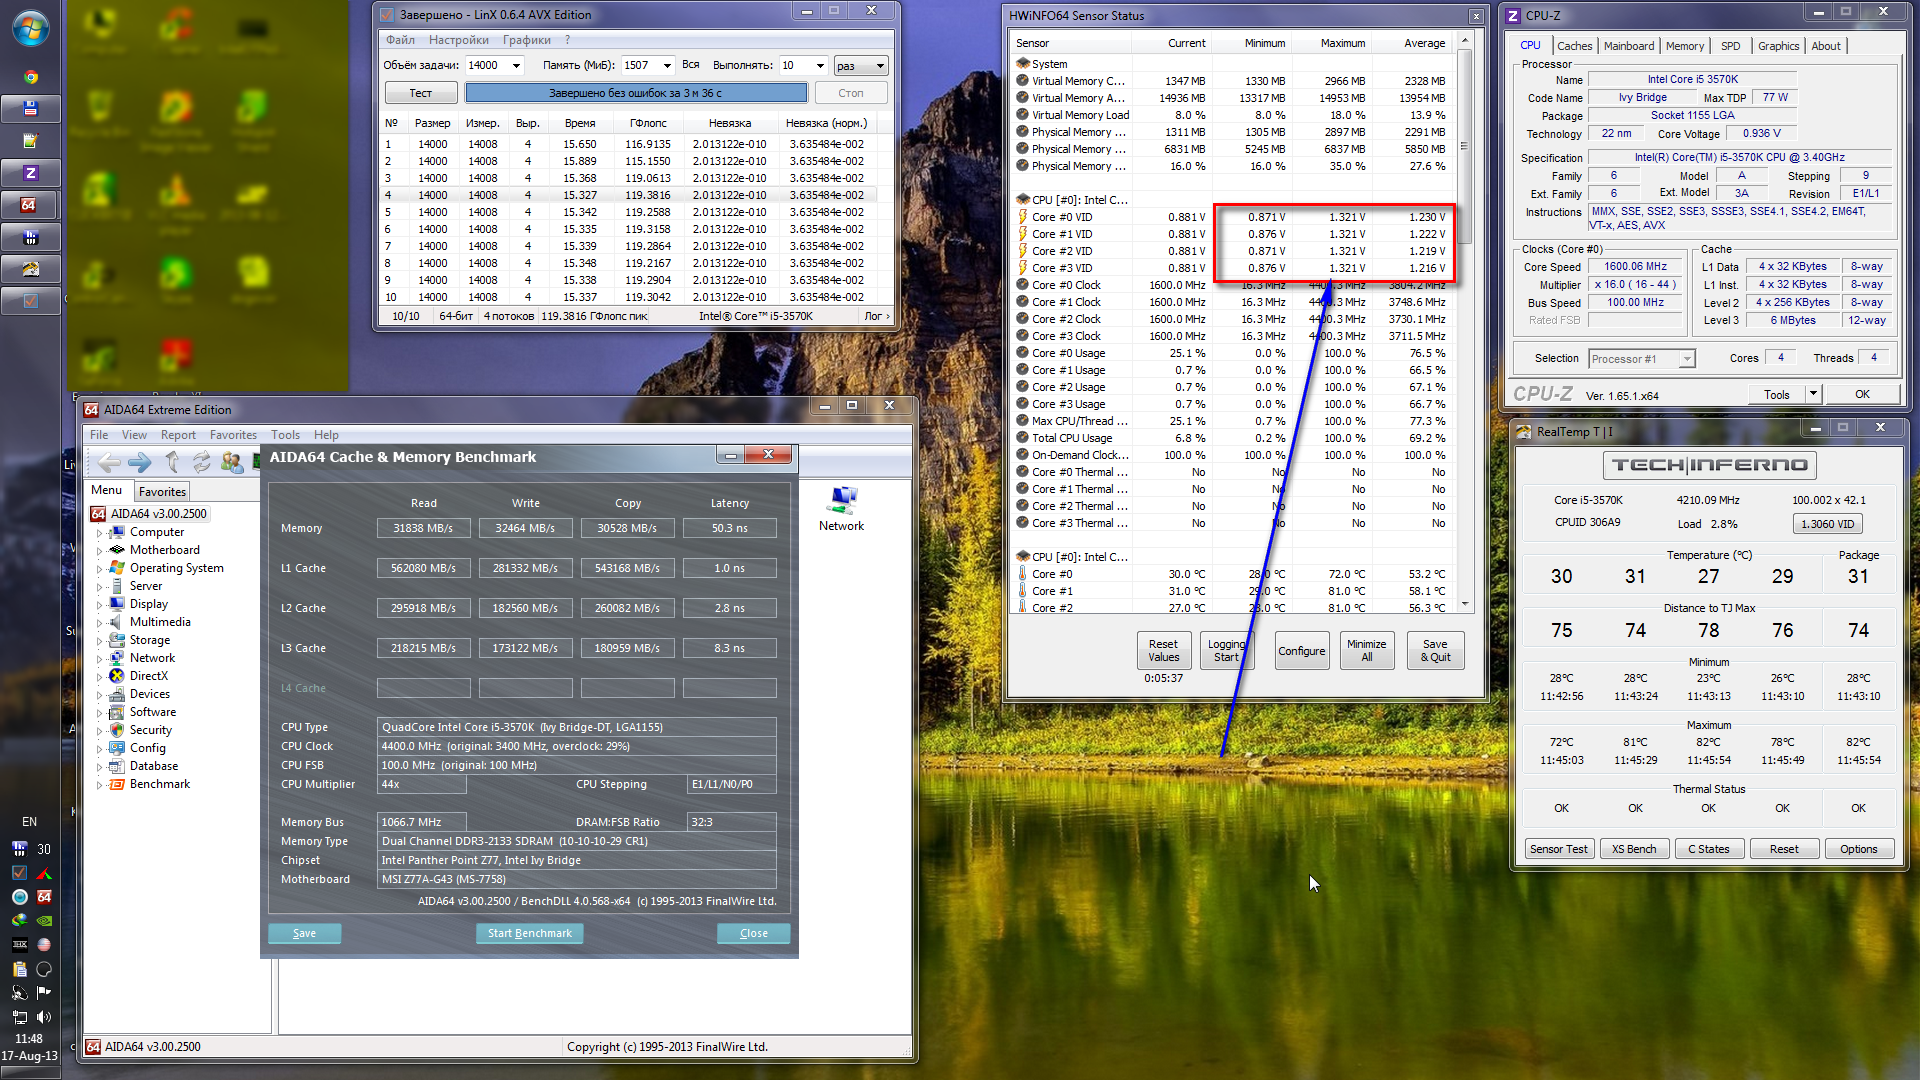Click the AIDA64 back arrow toolbar icon

[x=110, y=462]
